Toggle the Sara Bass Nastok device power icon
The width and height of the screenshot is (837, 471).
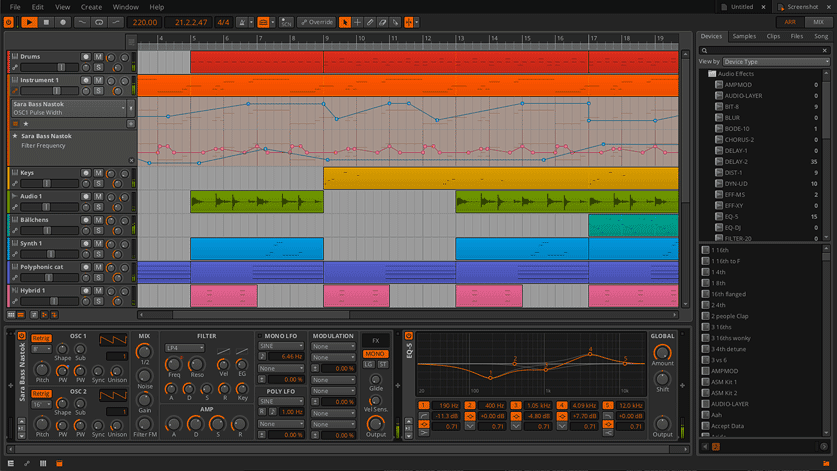[x=21, y=336]
